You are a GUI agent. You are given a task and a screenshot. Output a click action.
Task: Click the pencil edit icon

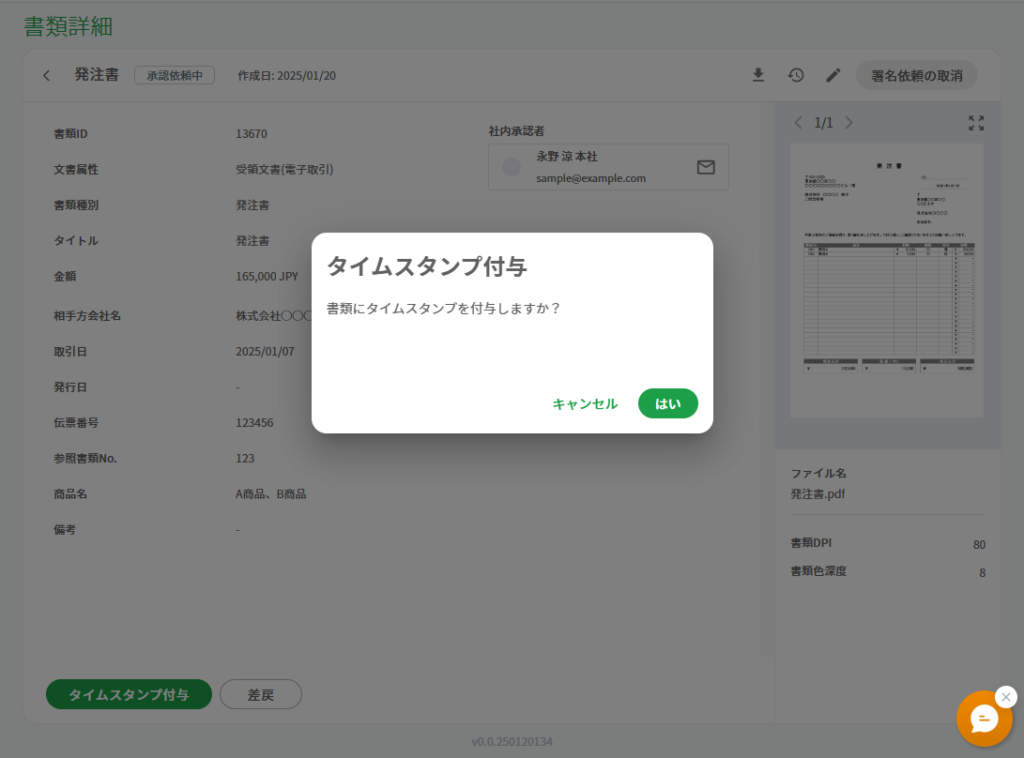click(x=833, y=75)
